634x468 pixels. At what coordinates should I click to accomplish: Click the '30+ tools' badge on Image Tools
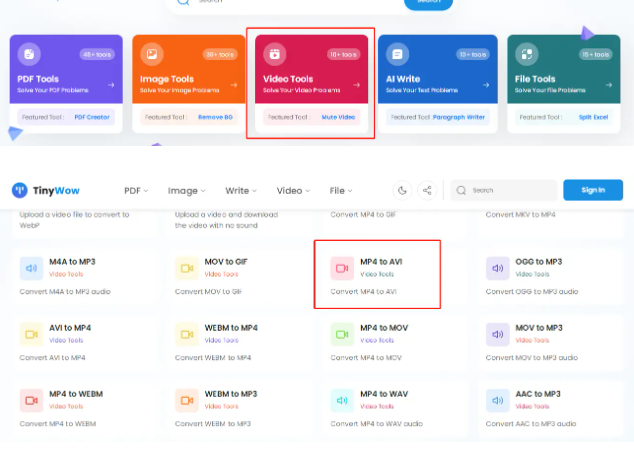click(220, 54)
